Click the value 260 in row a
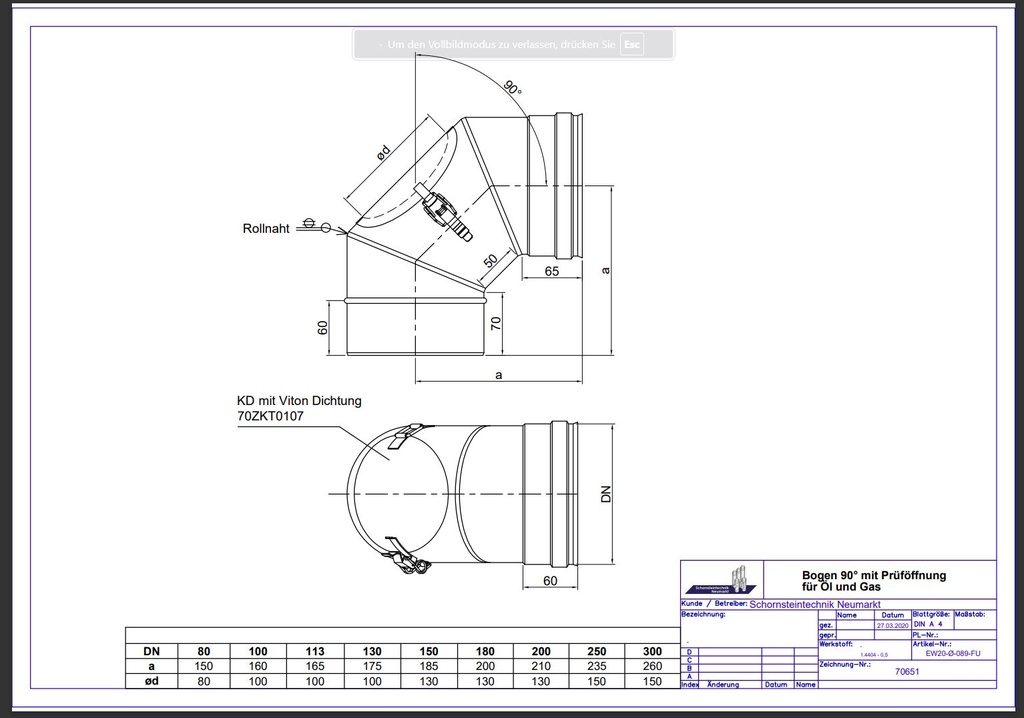 [x=652, y=666]
